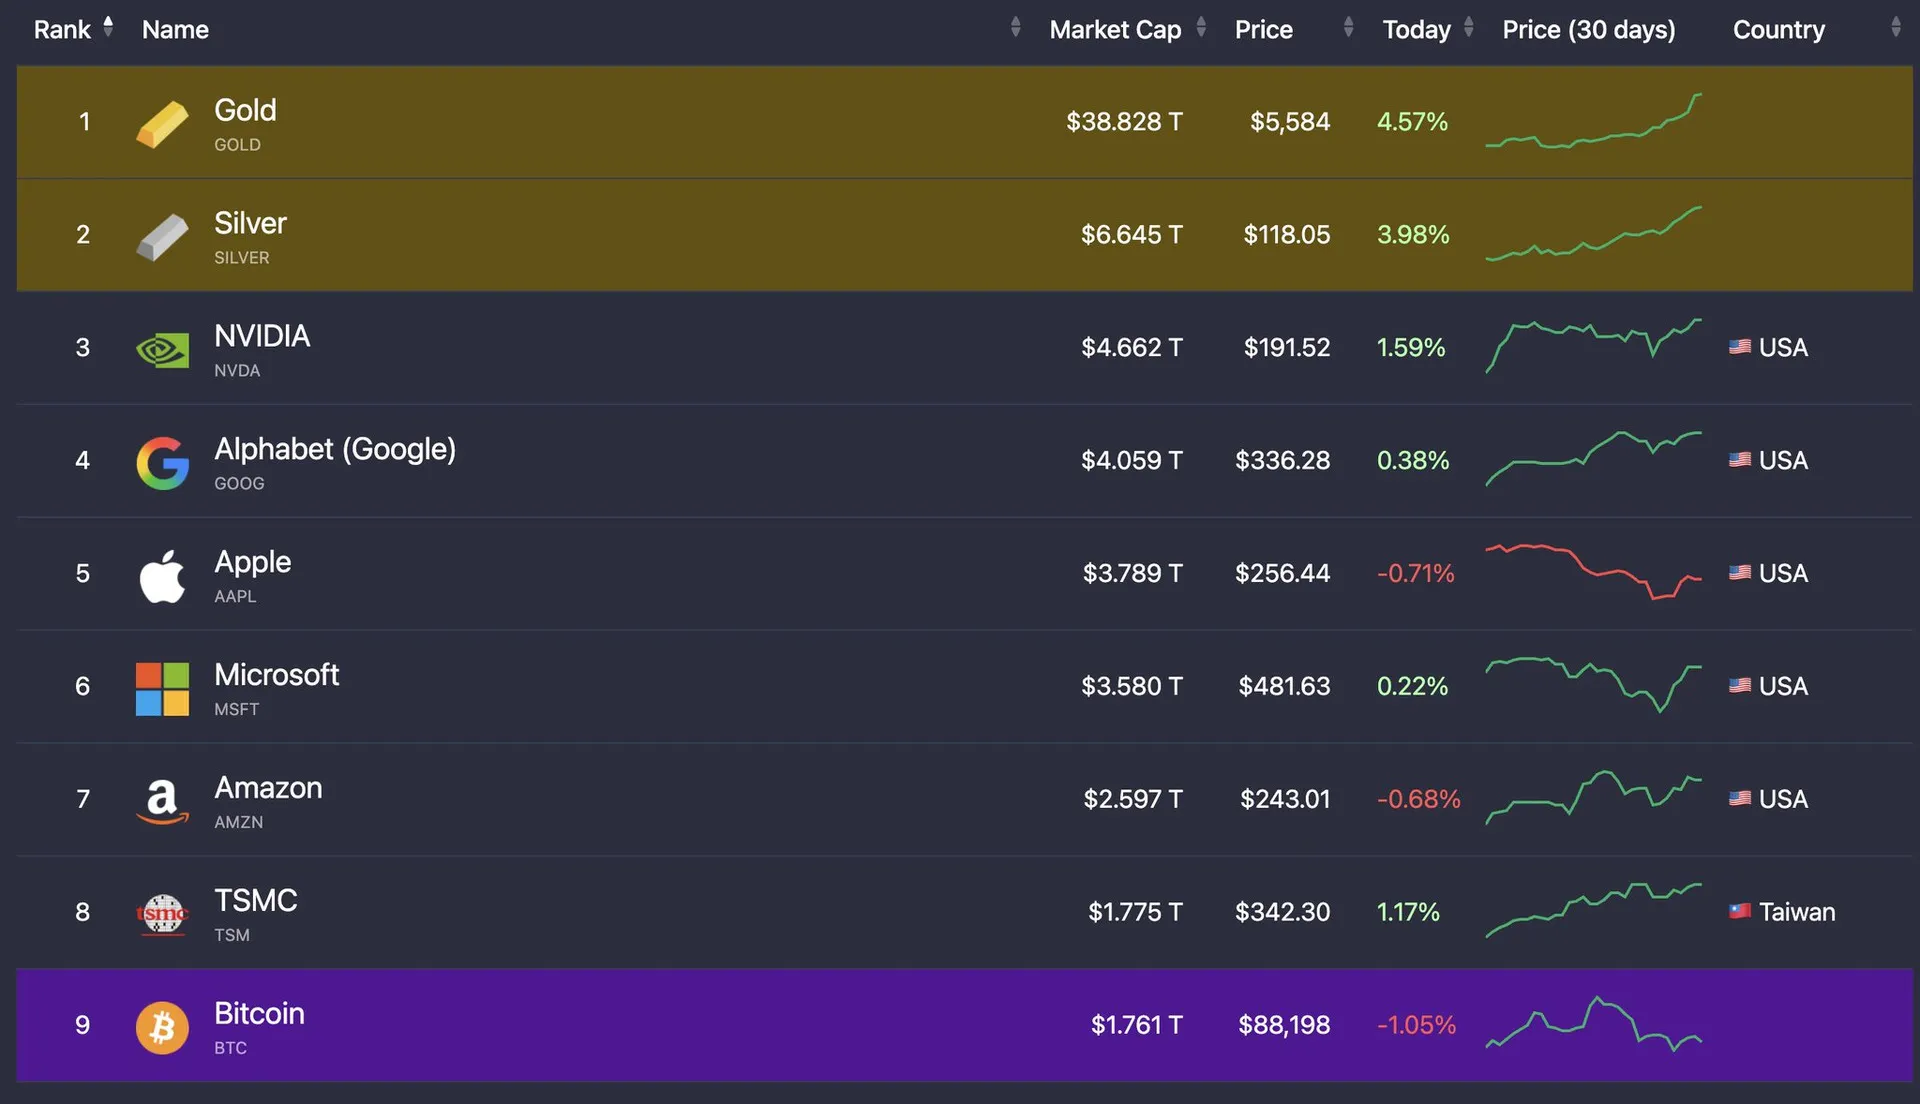
Task: Sort by Country column arrows
Action: pos(1895,28)
